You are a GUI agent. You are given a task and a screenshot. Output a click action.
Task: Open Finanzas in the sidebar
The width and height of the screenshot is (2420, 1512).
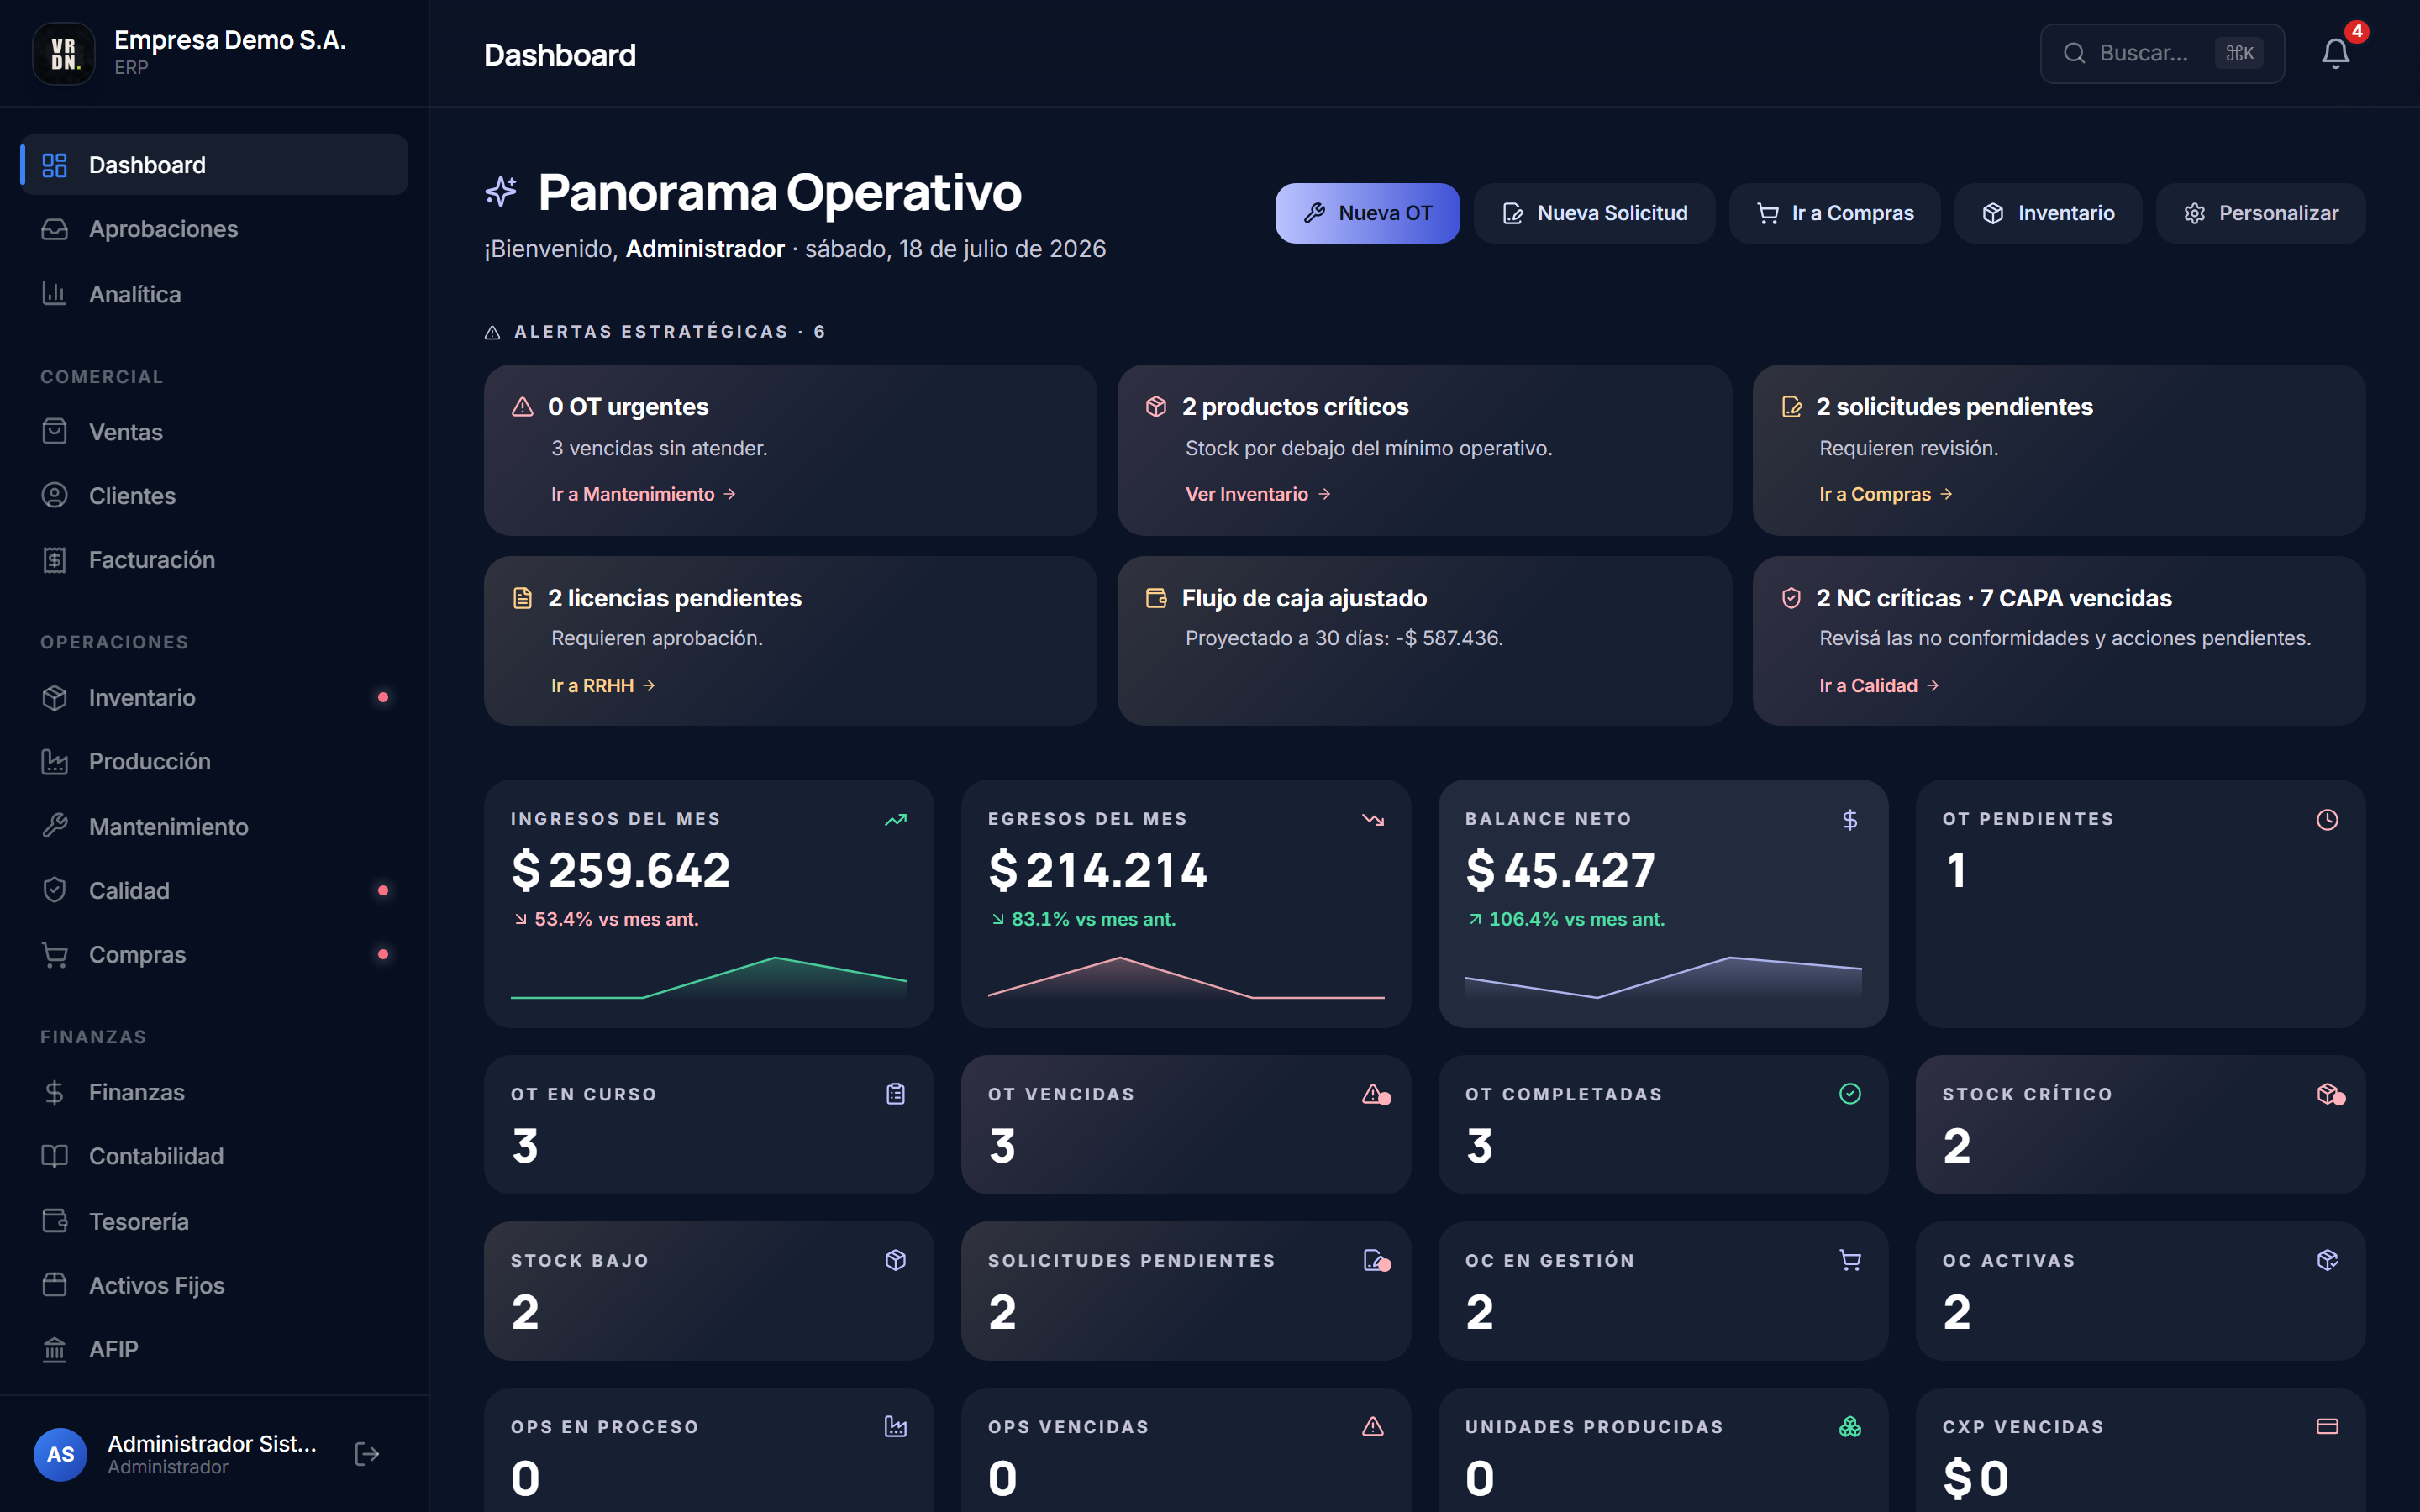(x=214, y=1093)
